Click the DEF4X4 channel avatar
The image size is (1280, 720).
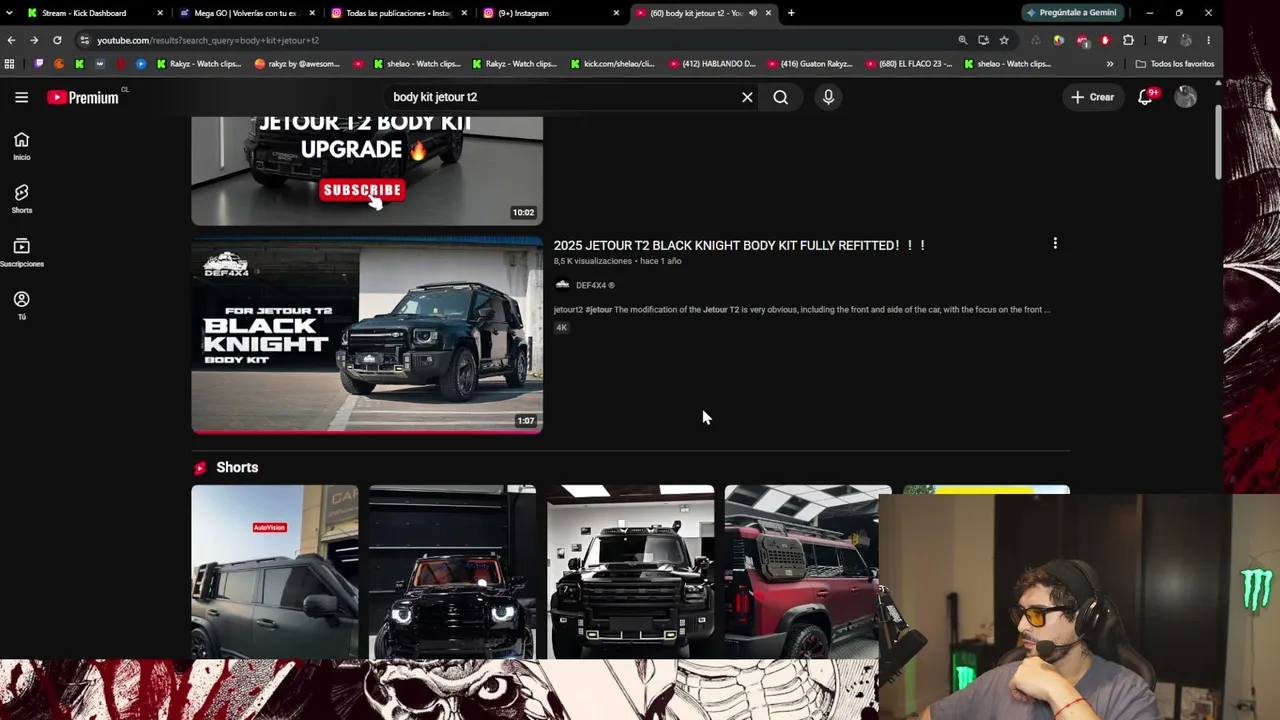pyautogui.click(x=562, y=285)
